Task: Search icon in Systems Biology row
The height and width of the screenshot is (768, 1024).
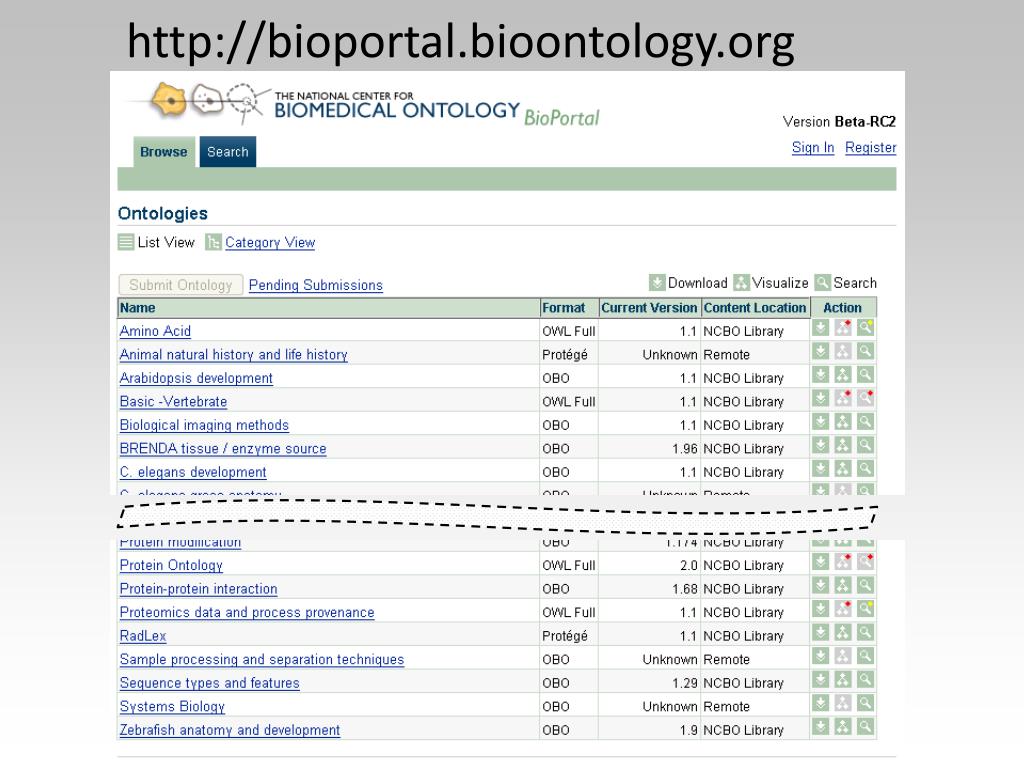Action: point(865,703)
